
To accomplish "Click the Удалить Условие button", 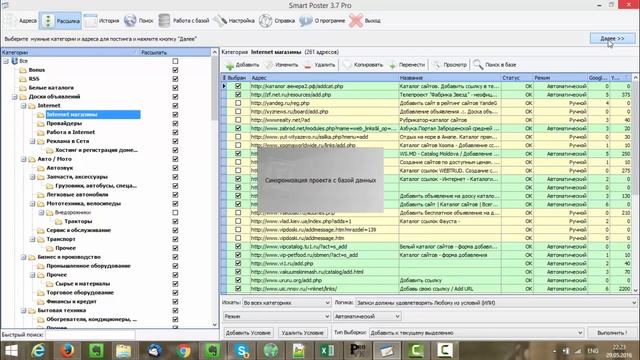I will tap(302, 333).
